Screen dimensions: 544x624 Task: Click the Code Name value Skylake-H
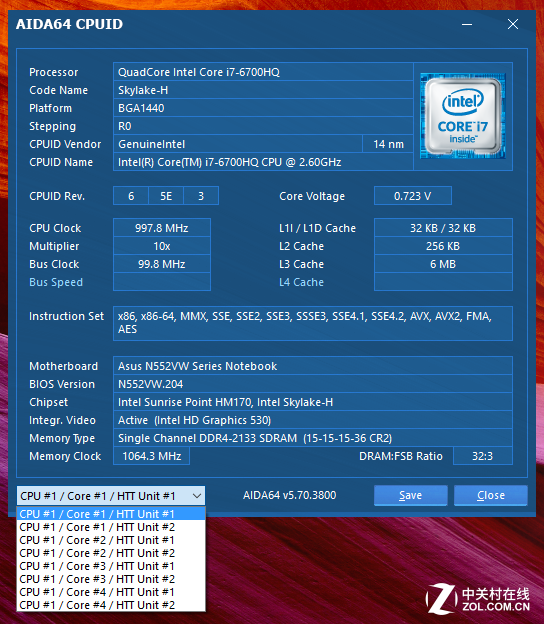click(x=263, y=90)
